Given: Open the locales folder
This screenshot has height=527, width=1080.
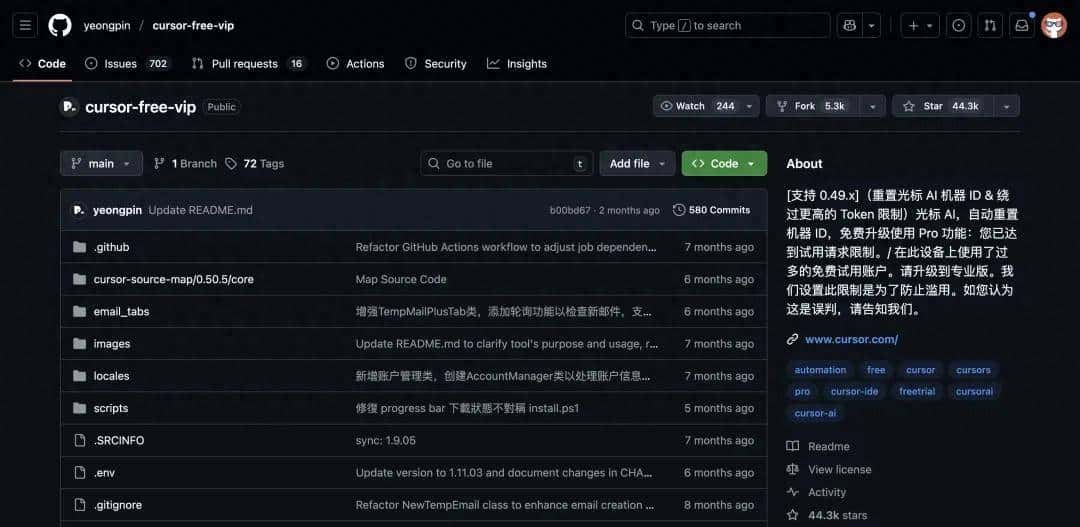Looking at the screenshot, I should [111, 376].
